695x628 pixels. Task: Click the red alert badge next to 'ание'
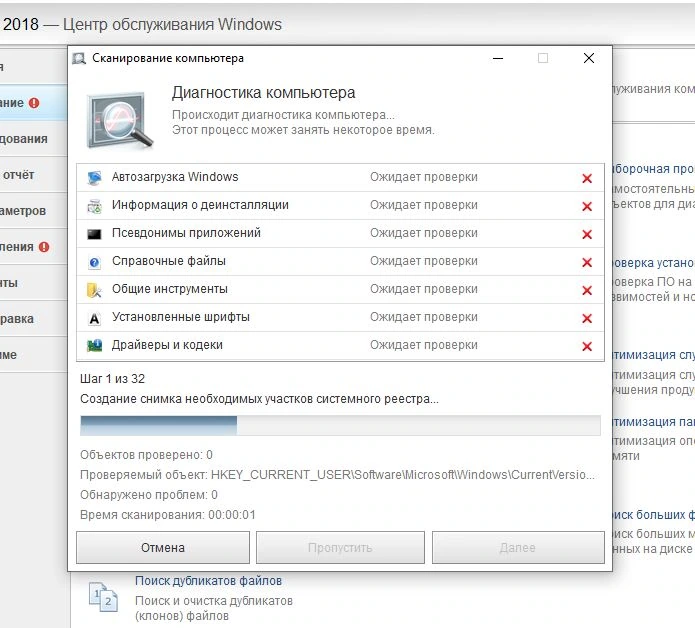34,103
